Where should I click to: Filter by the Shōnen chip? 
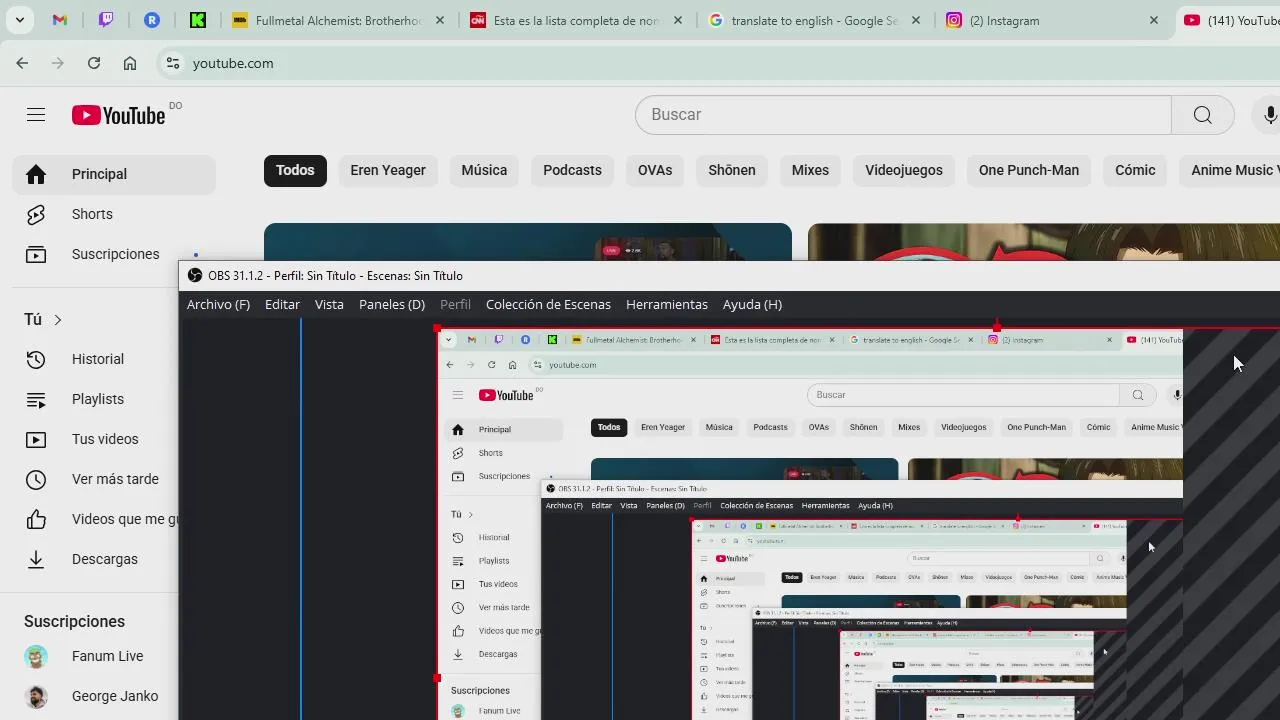tap(732, 170)
